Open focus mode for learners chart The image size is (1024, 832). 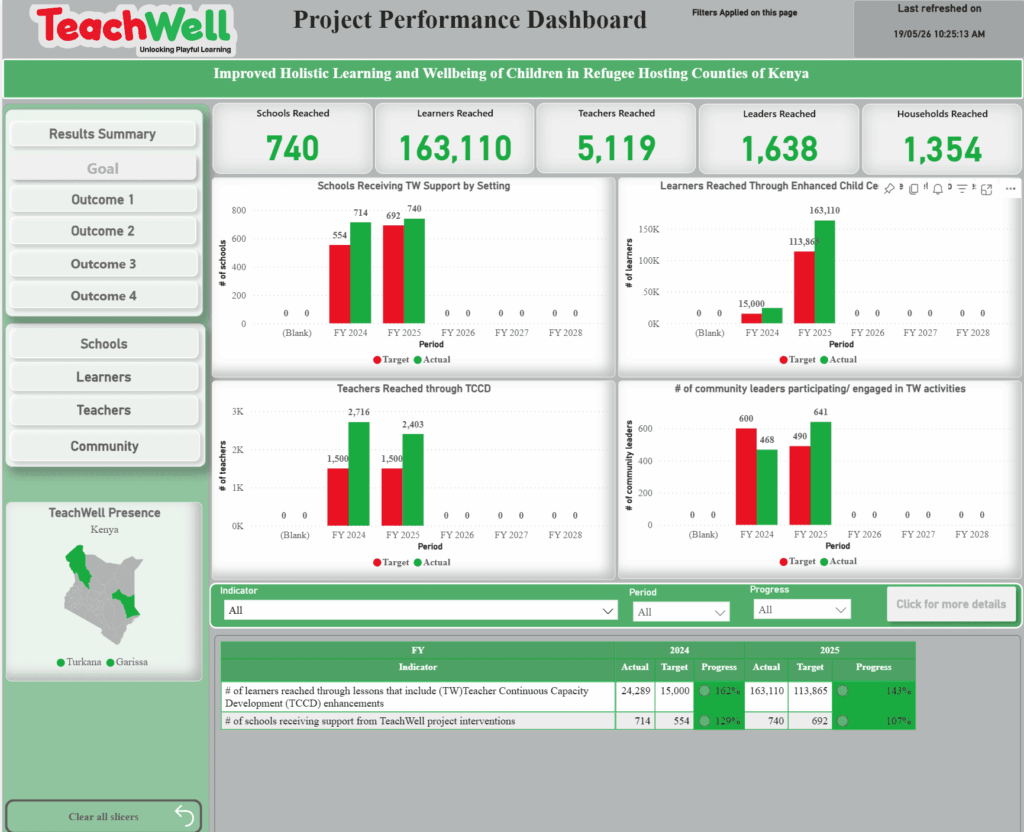coord(987,189)
